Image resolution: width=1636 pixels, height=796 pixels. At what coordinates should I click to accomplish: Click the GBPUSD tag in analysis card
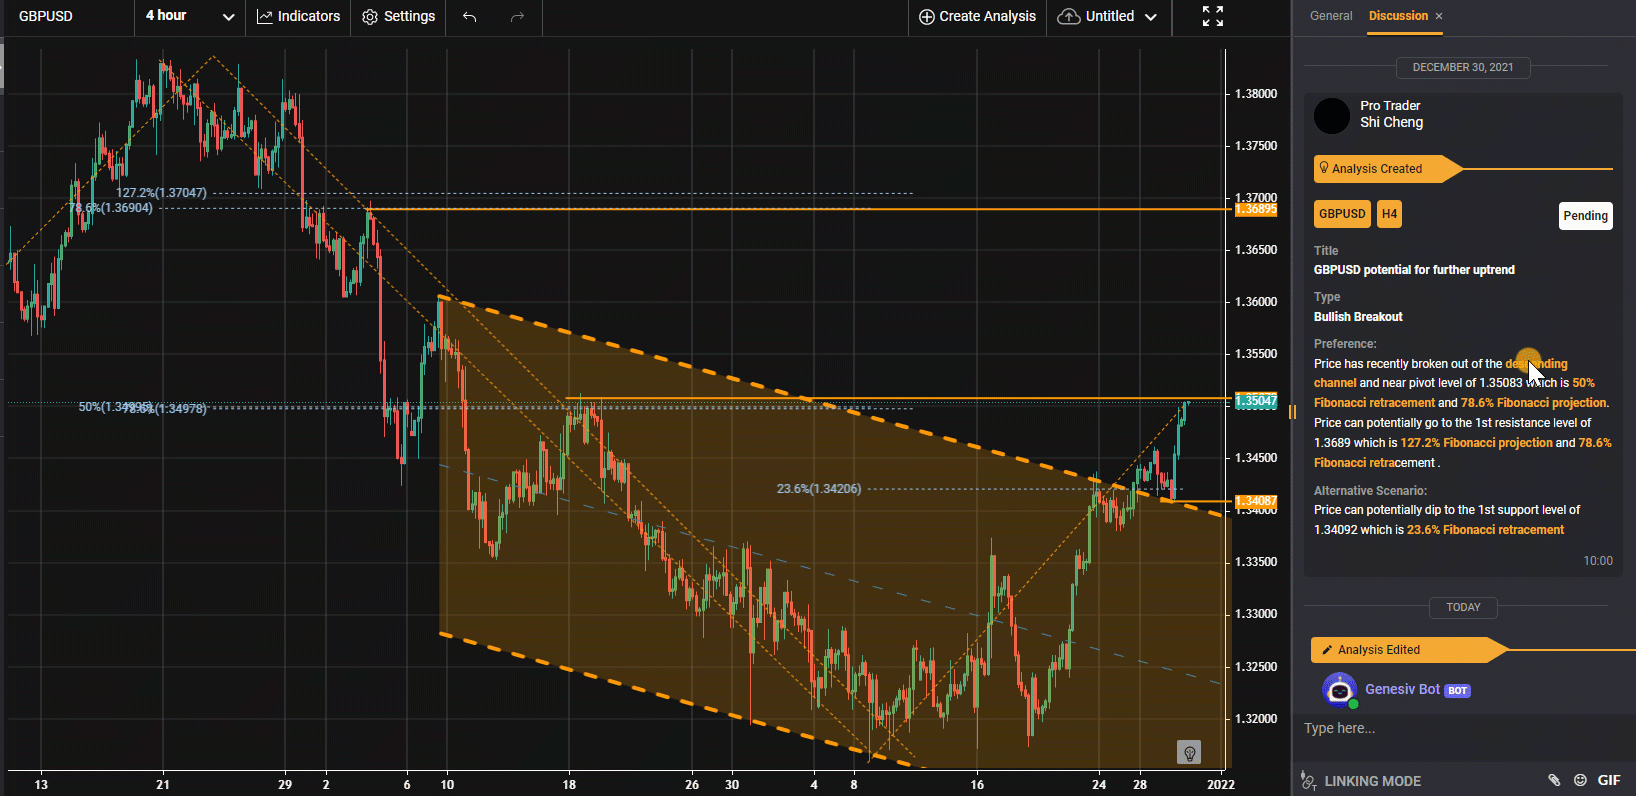1342,214
